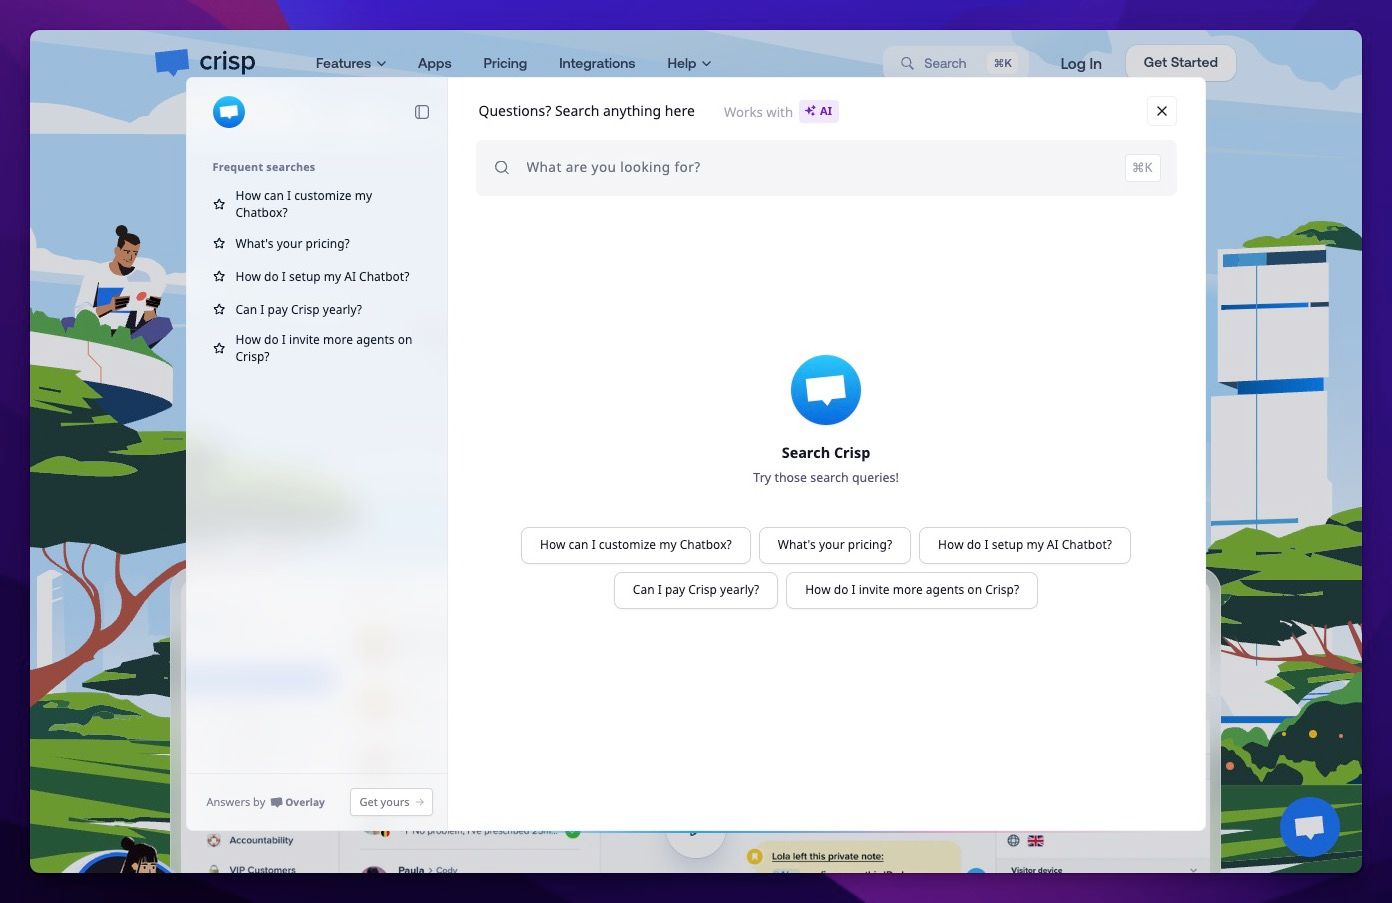The width and height of the screenshot is (1392, 903).
Task: Click the 'Answers by Overlay' link
Action: click(265, 802)
